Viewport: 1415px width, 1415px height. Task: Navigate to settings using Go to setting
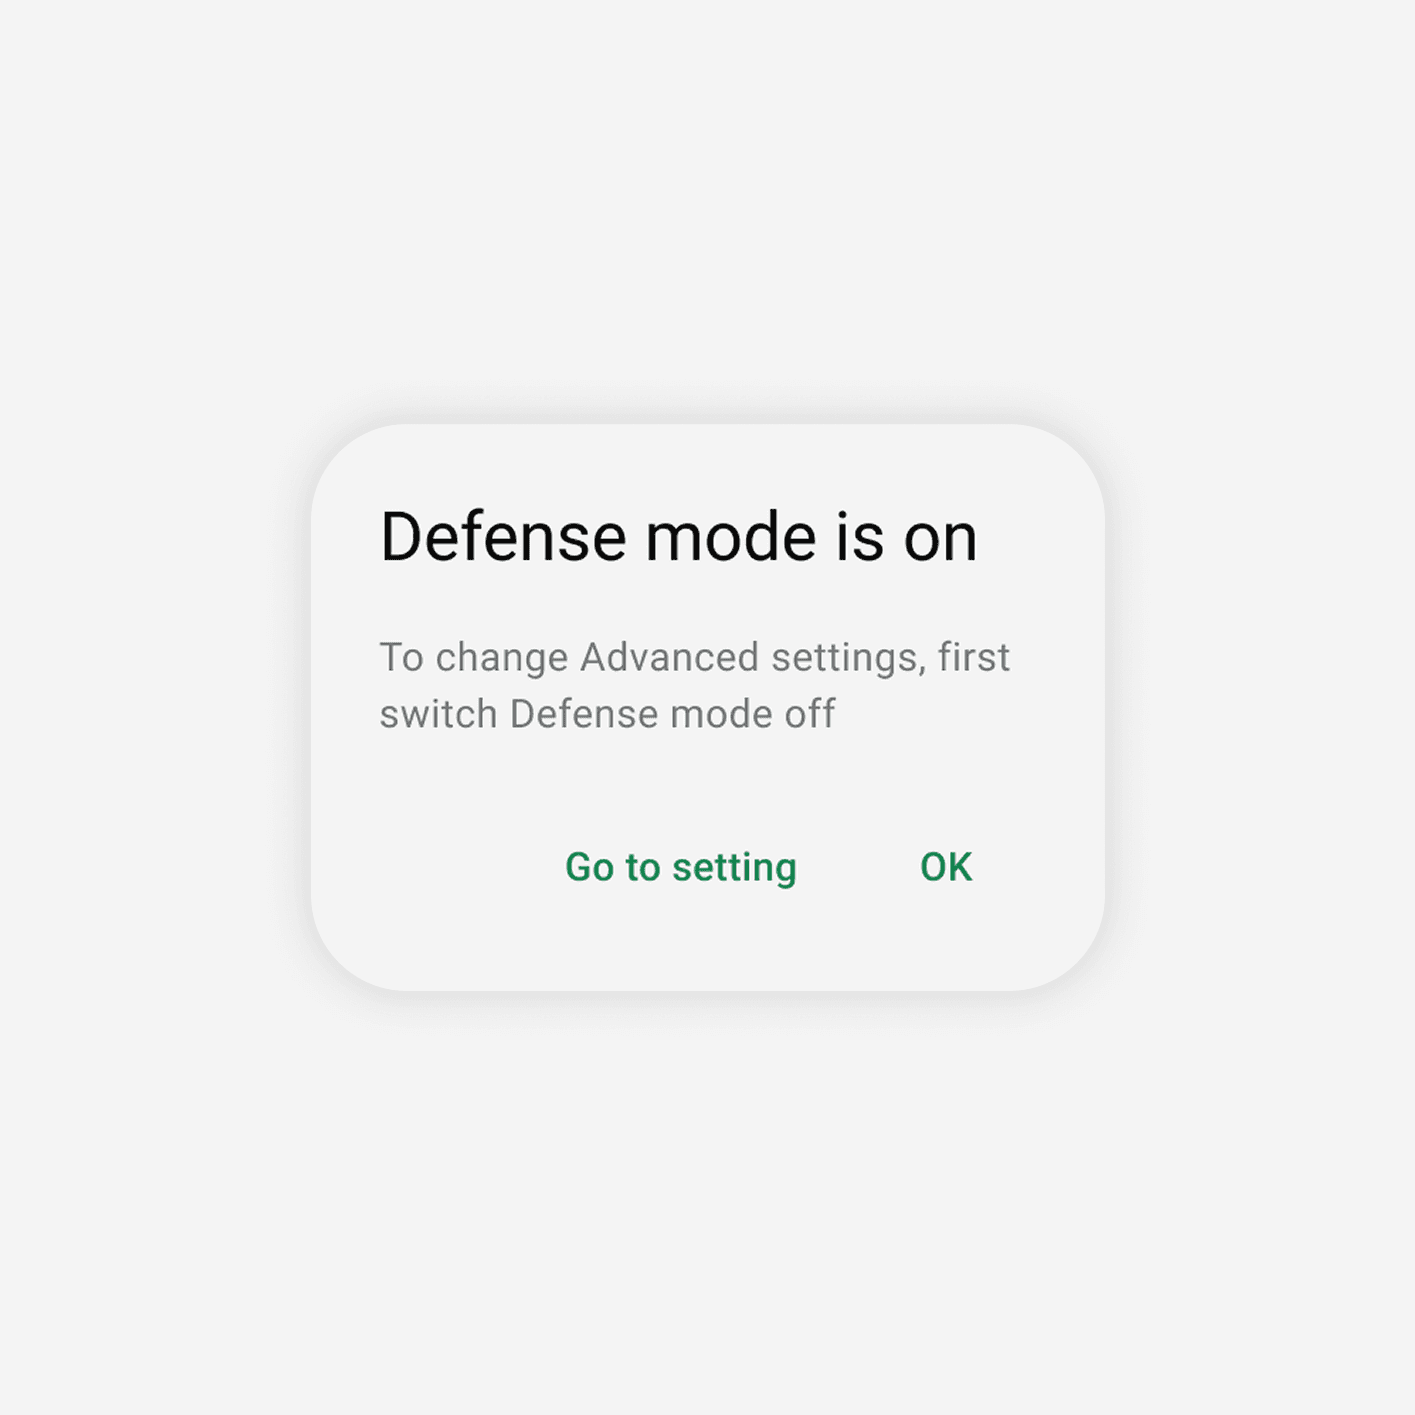681,867
